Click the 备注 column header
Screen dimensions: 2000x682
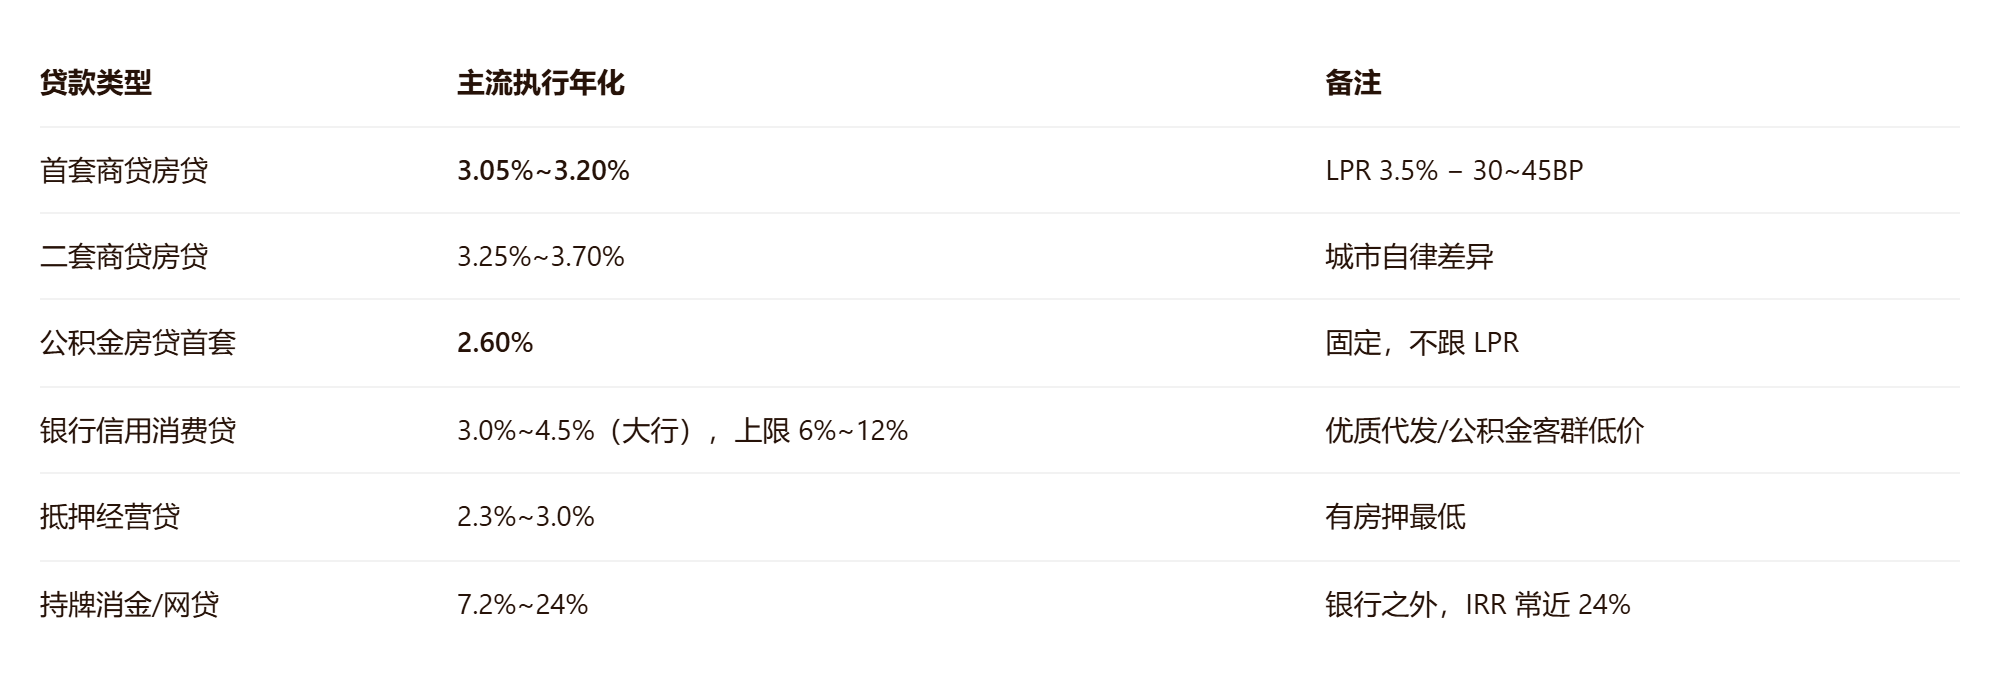[x=1353, y=83]
